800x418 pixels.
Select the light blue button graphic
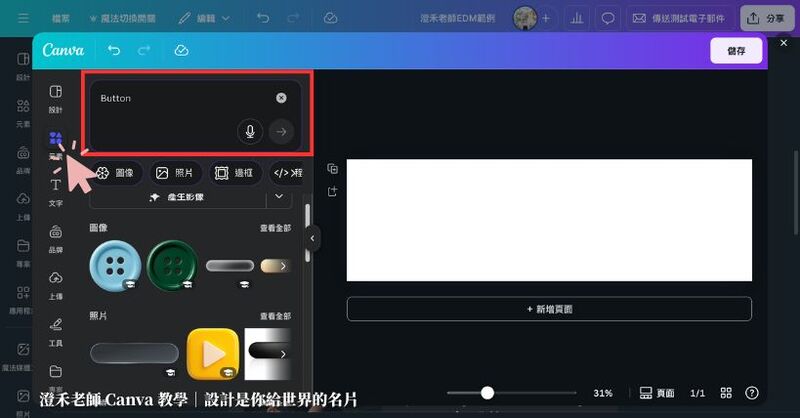tap(116, 265)
